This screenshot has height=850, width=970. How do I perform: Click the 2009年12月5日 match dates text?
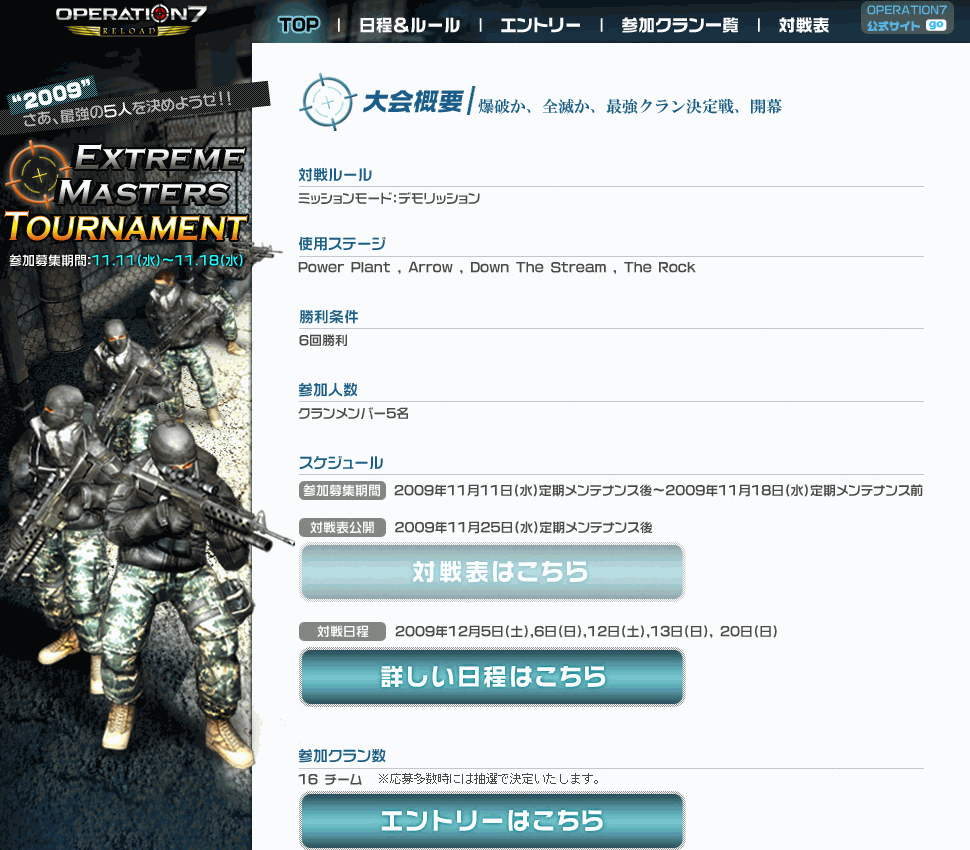(586, 632)
